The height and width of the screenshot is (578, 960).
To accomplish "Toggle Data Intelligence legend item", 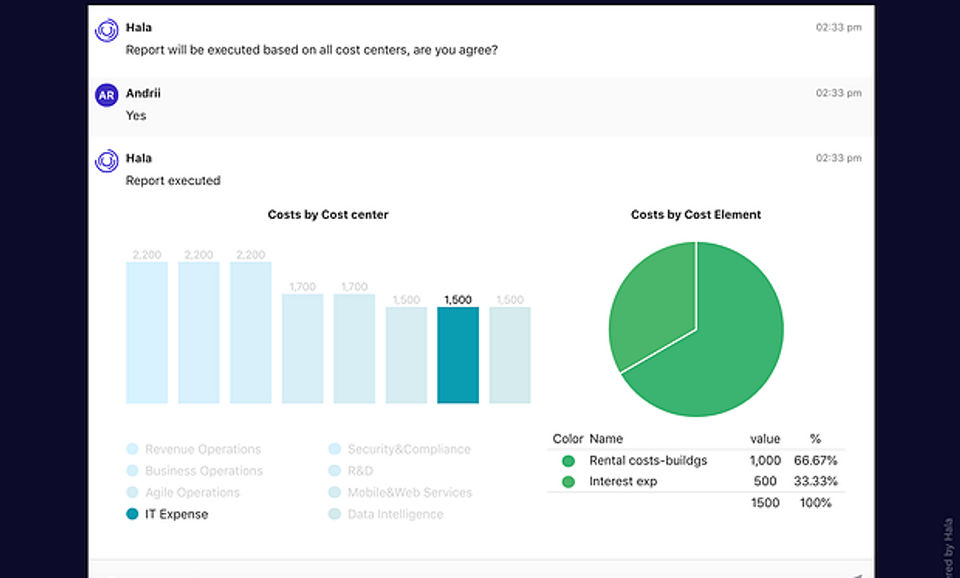I will pyautogui.click(x=386, y=514).
